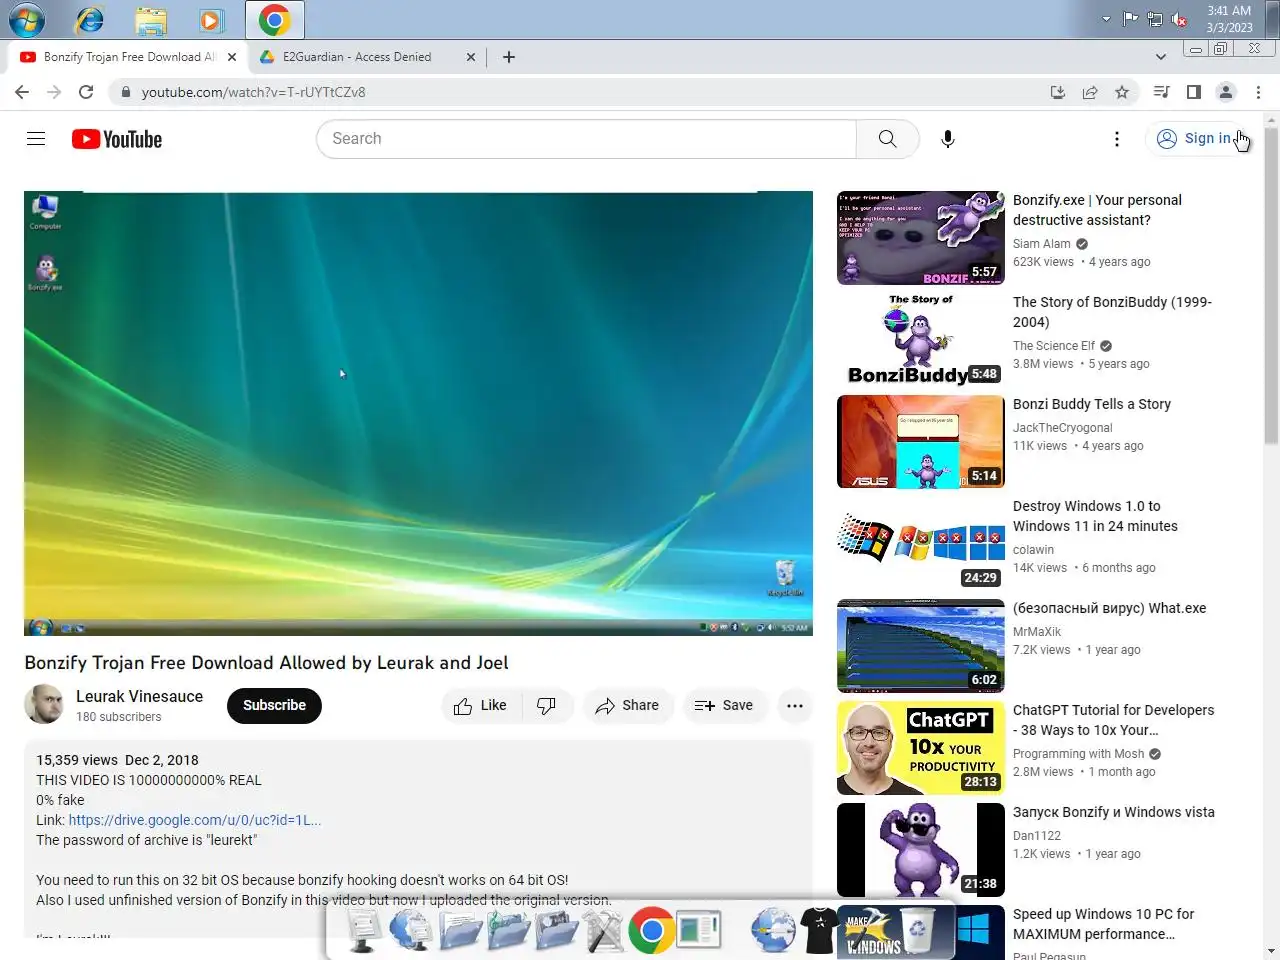
Task: Dislike the video
Action: pos(547,705)
